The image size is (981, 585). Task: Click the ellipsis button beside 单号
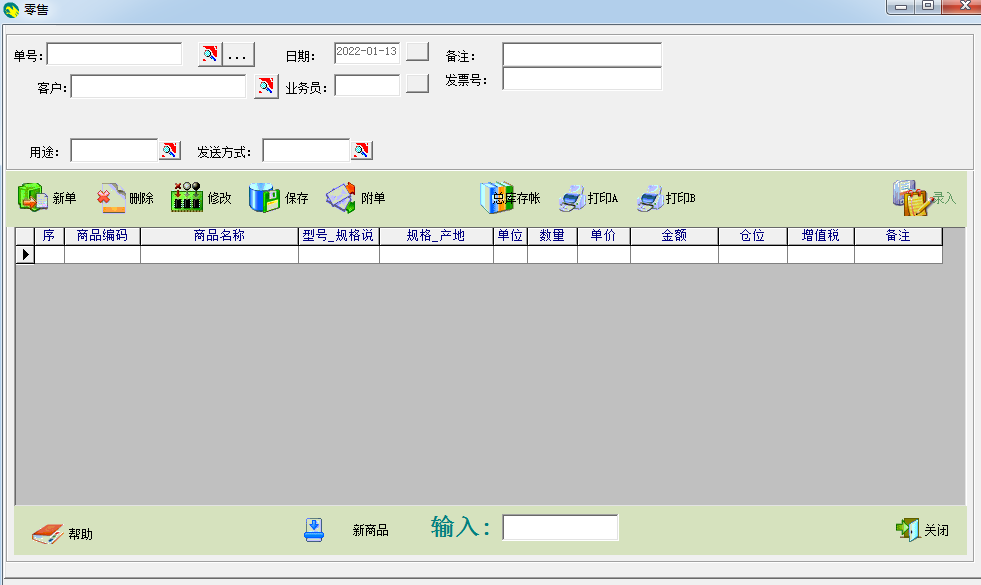tap(238, 54)
